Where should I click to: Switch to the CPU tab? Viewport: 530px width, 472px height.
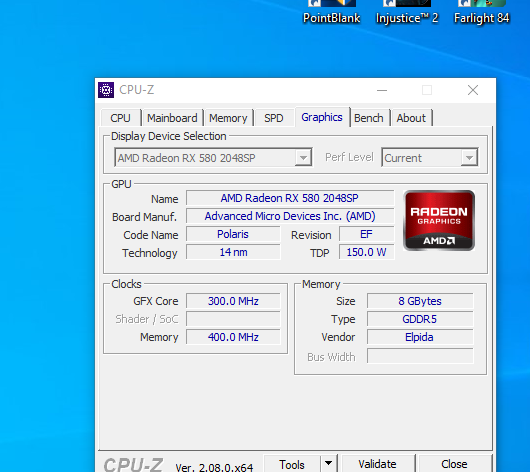pyautogui.click(x=120, y=118)
